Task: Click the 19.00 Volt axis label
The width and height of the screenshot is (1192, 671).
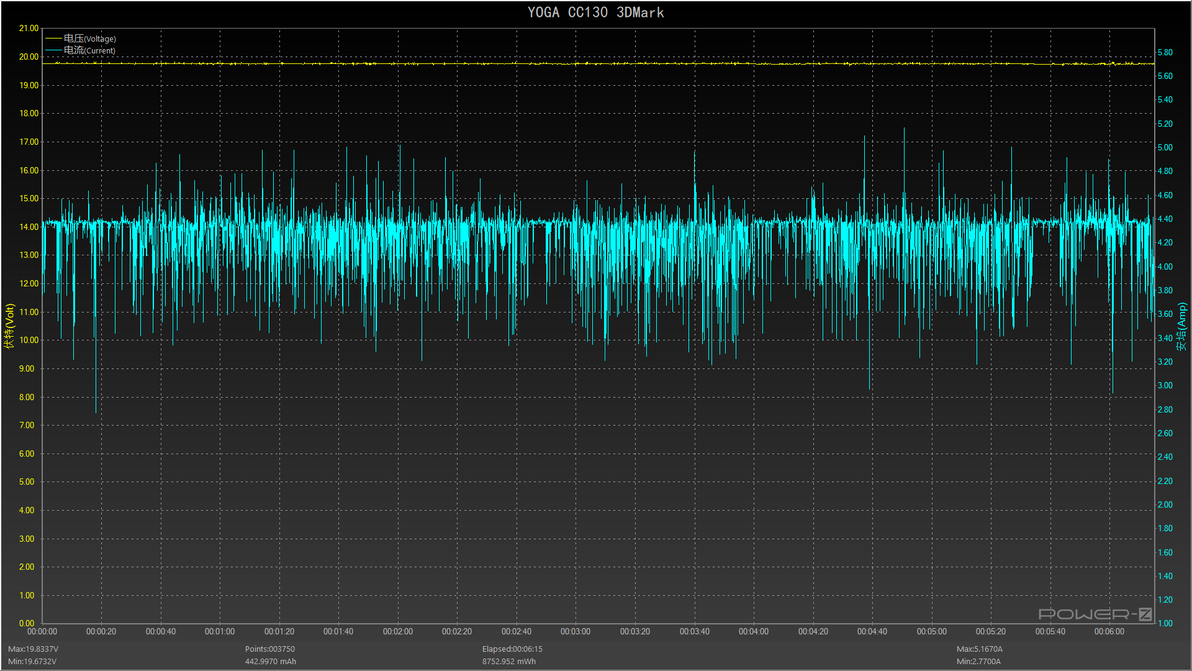Action: click(x=29, y=85)
